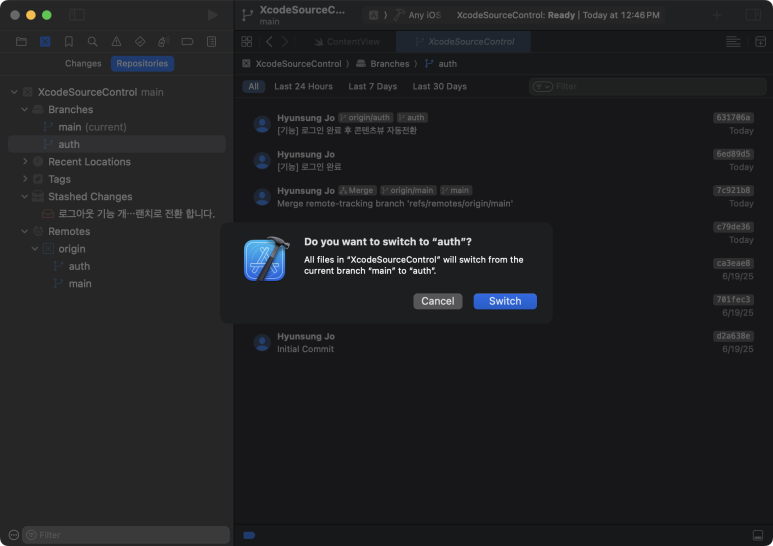Viewport: 773px width, 546px height.
Task: Click the blue tag indicator at editor bottom
Action: tap(249, 535)
